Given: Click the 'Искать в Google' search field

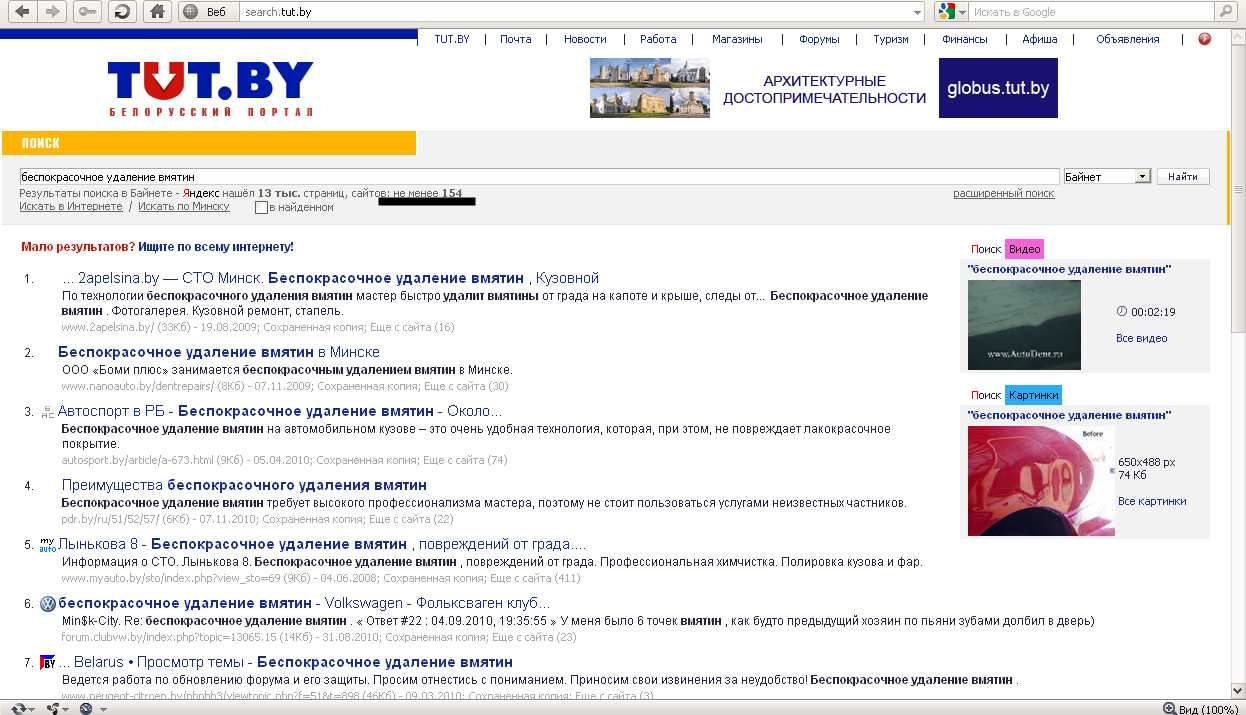Looking at the screenshot, I should pyautogui.click(x=1091, y=12).
